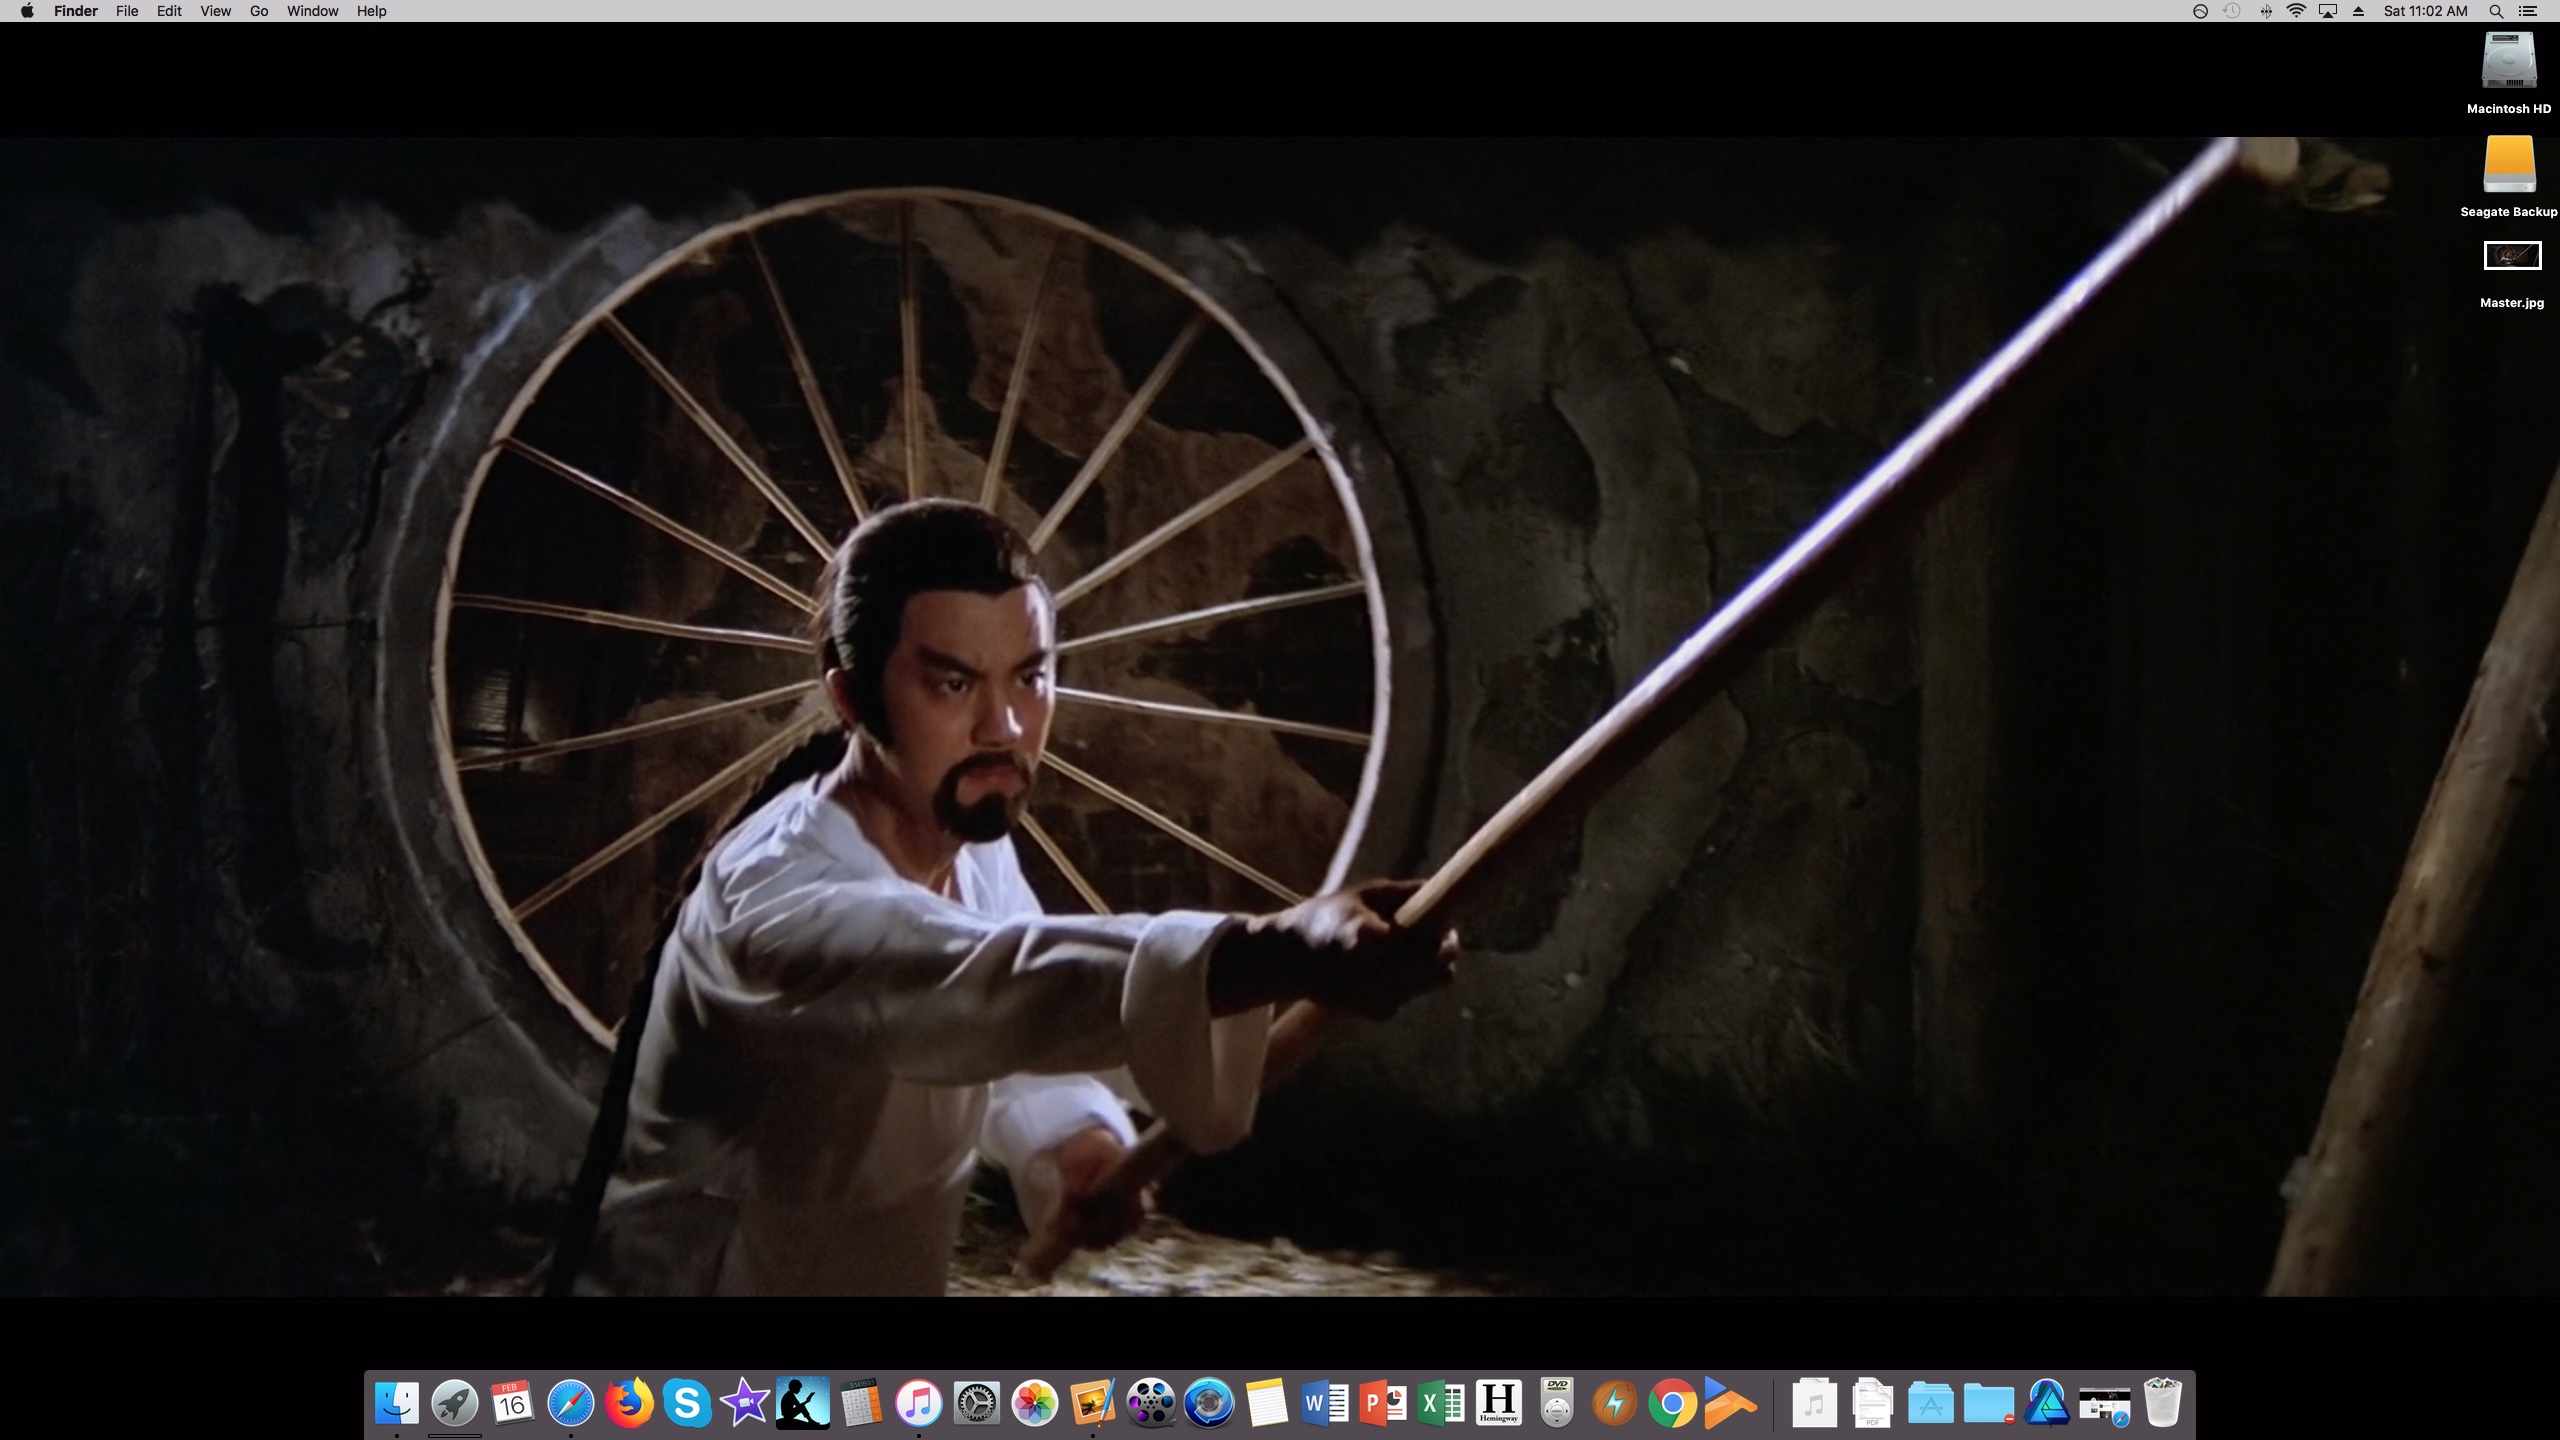Launch Microsoft PowerPoint from Dock
Screen dimensions: 2560x1440
(1382, 1403)
